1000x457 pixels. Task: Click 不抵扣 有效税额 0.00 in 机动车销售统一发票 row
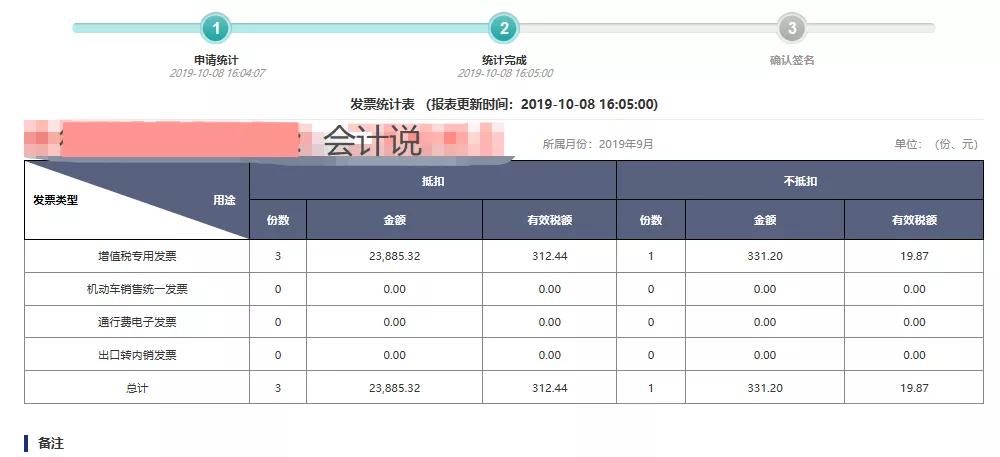click(x=915, y=289)
